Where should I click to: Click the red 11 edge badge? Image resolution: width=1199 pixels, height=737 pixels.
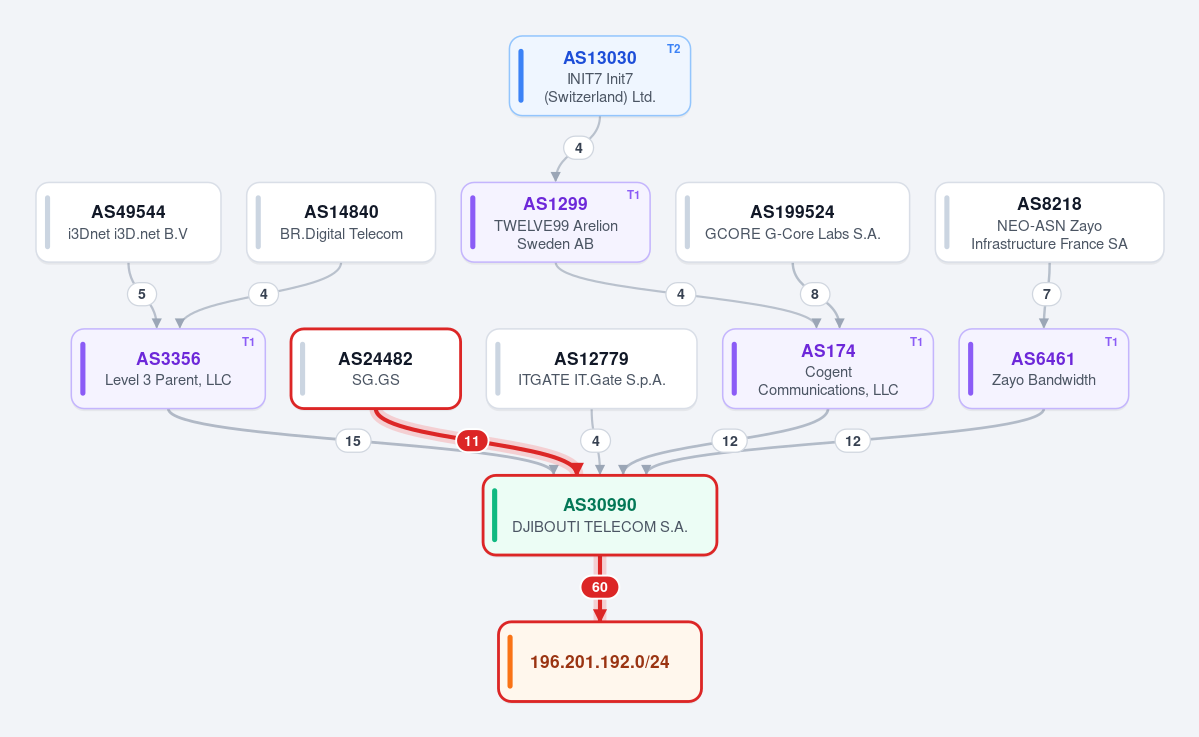[x=472, y=441]
